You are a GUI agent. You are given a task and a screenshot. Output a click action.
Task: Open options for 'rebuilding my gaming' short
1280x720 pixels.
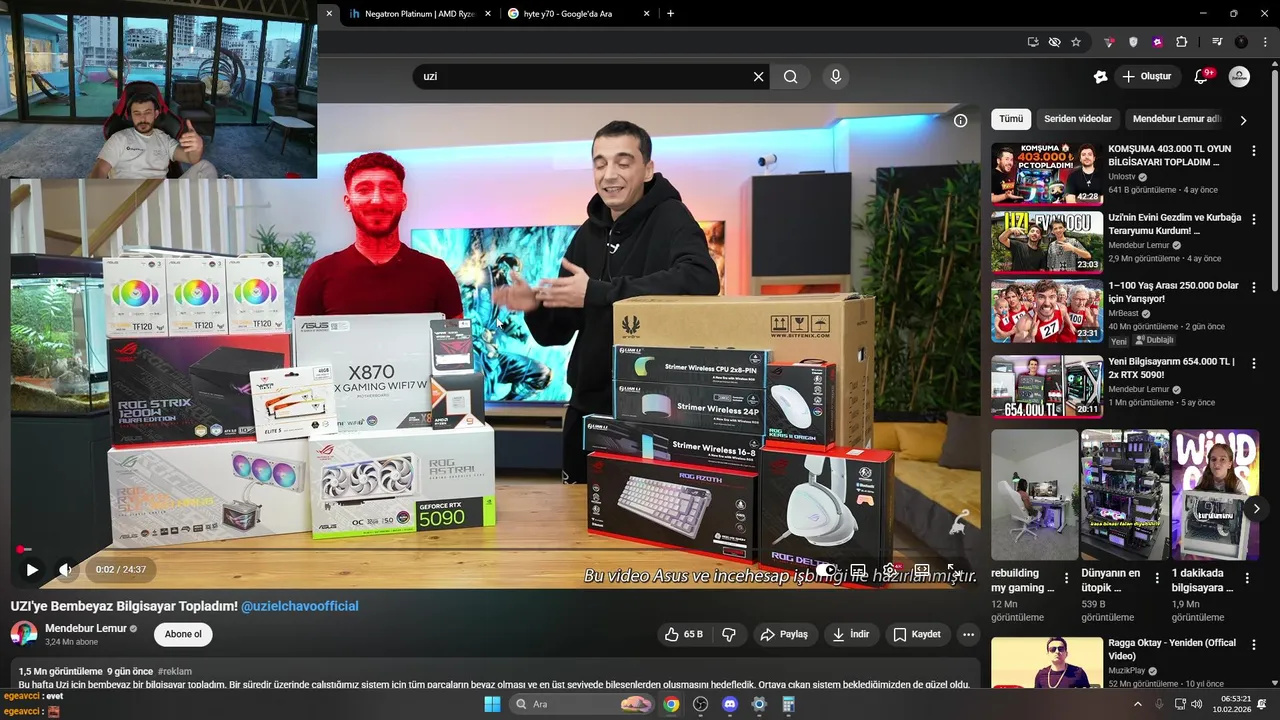tap(1069, 578)
